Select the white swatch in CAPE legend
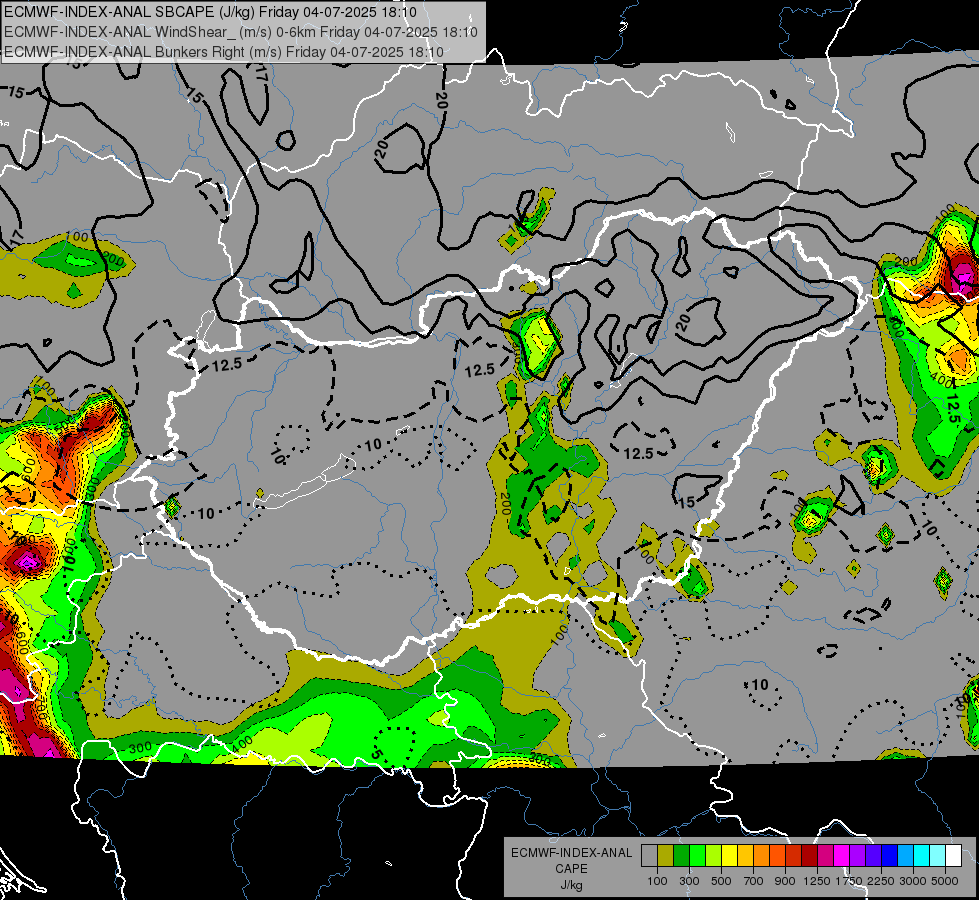This screenshot has width=979, height=900. coord(953,856)
